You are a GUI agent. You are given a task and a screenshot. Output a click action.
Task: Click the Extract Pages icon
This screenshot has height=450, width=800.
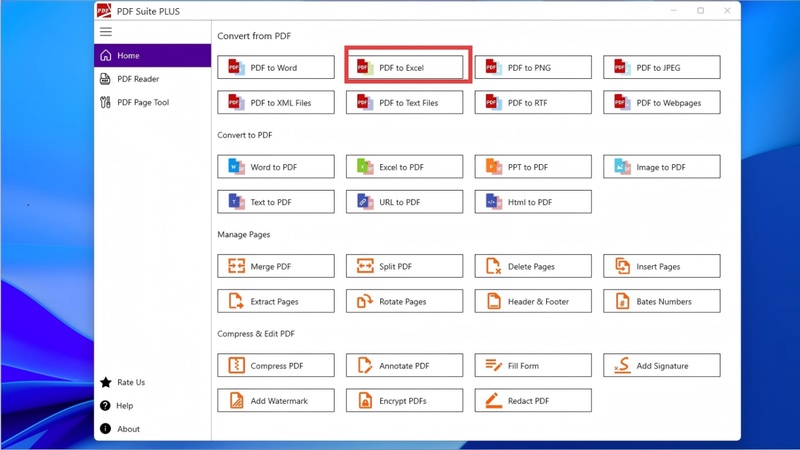[236, 302]
